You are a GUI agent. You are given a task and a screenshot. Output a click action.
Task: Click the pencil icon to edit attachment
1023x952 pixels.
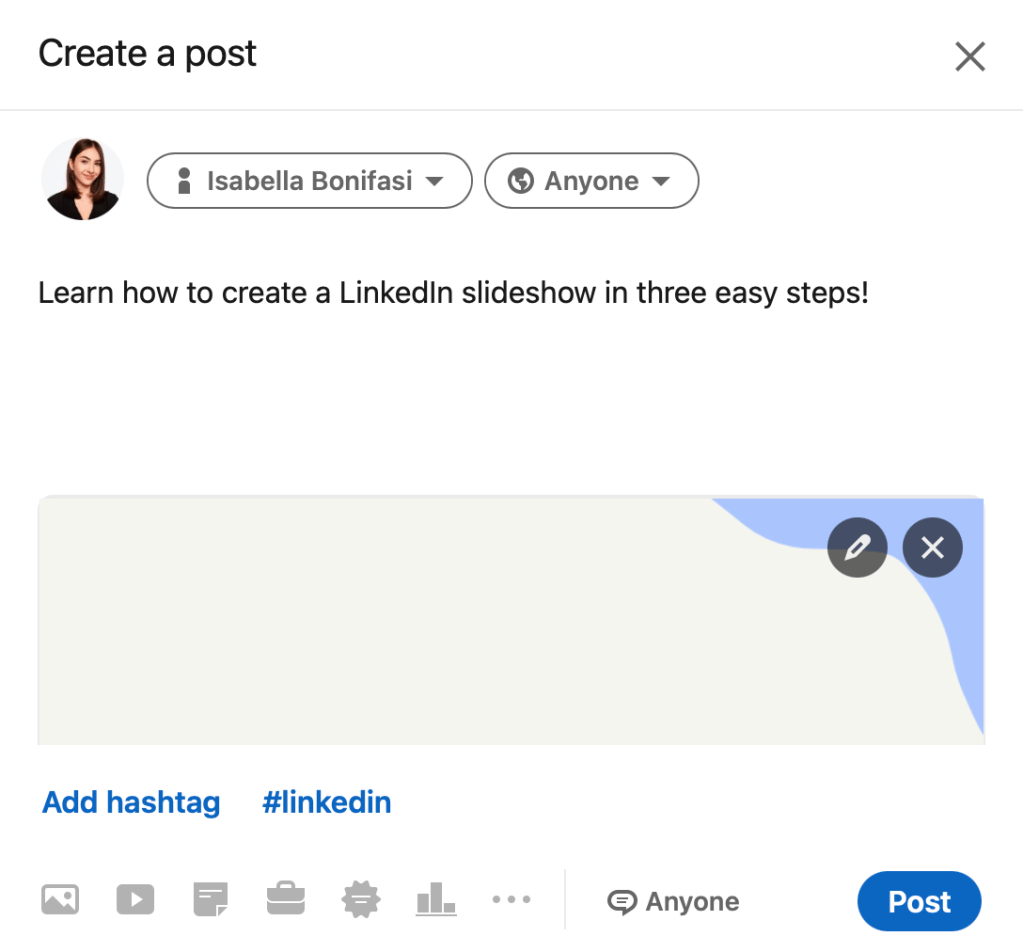(x=857, y=547)
